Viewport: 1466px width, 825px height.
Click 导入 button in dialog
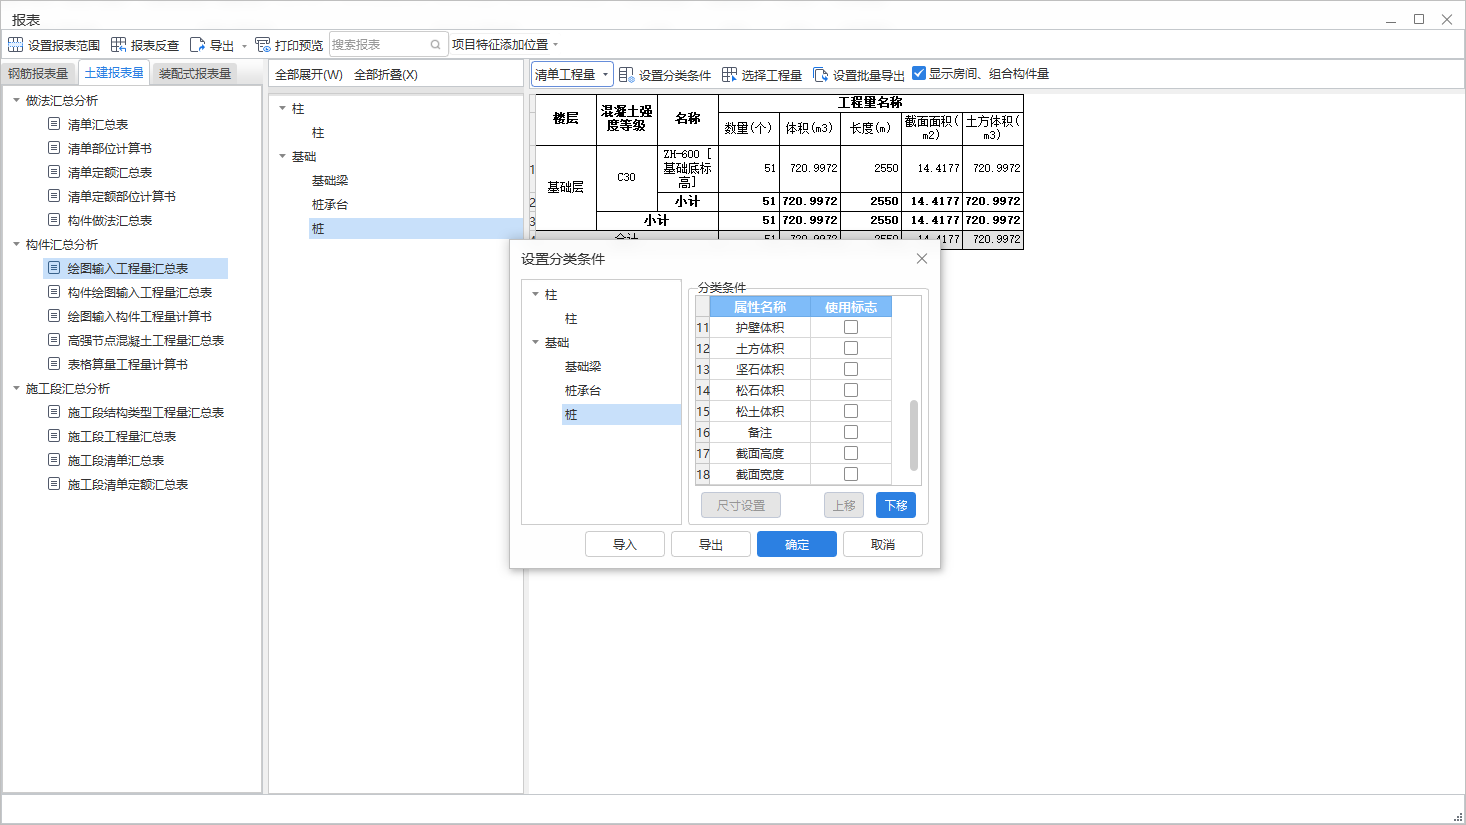click(x=625, y=544)
